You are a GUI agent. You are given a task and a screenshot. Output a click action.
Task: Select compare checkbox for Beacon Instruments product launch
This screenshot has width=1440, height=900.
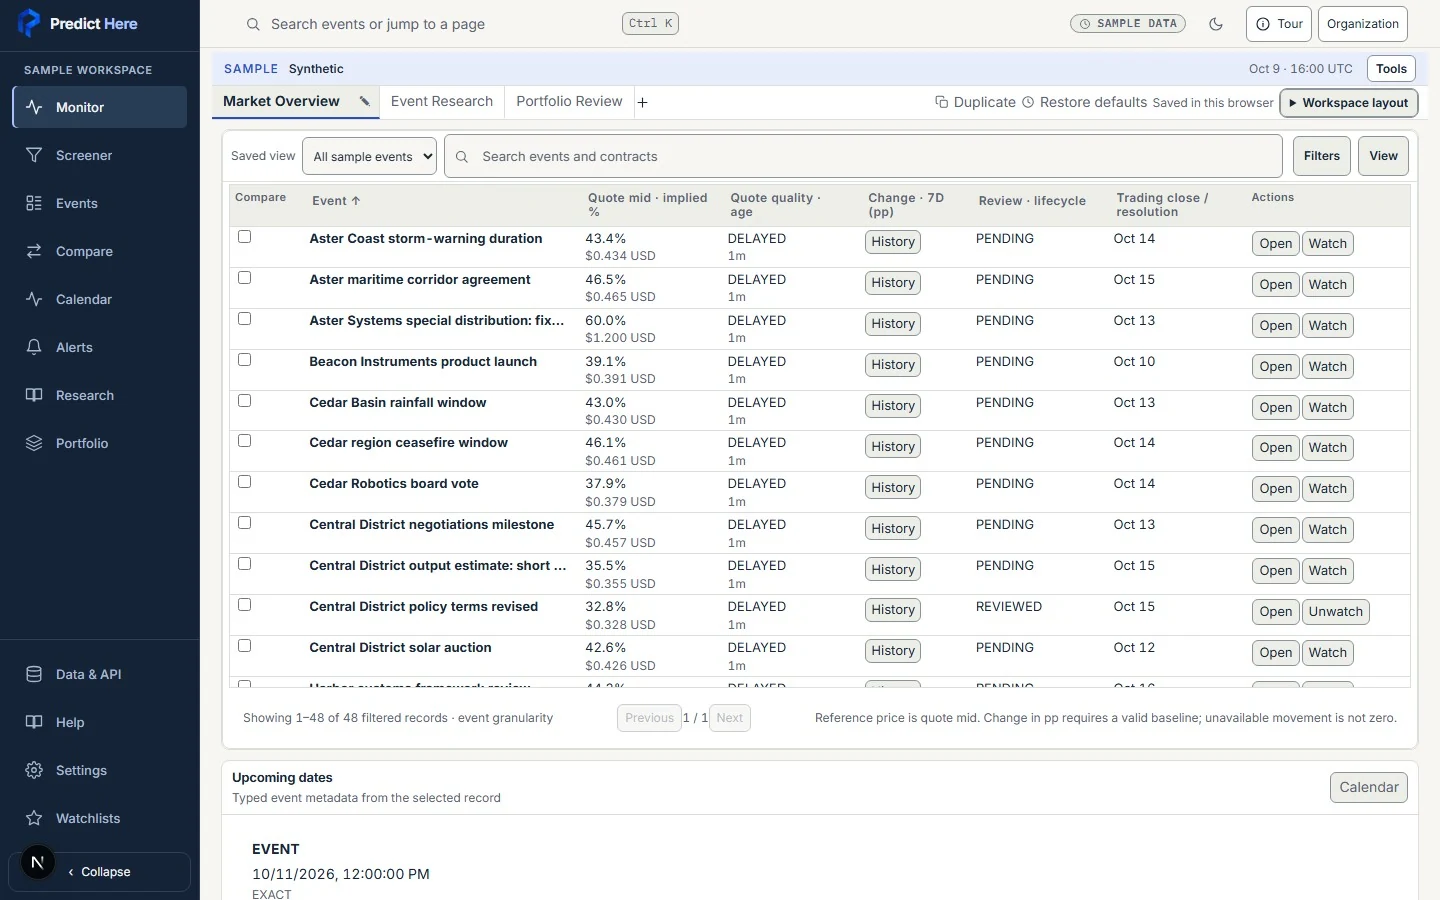coord(245,360)
